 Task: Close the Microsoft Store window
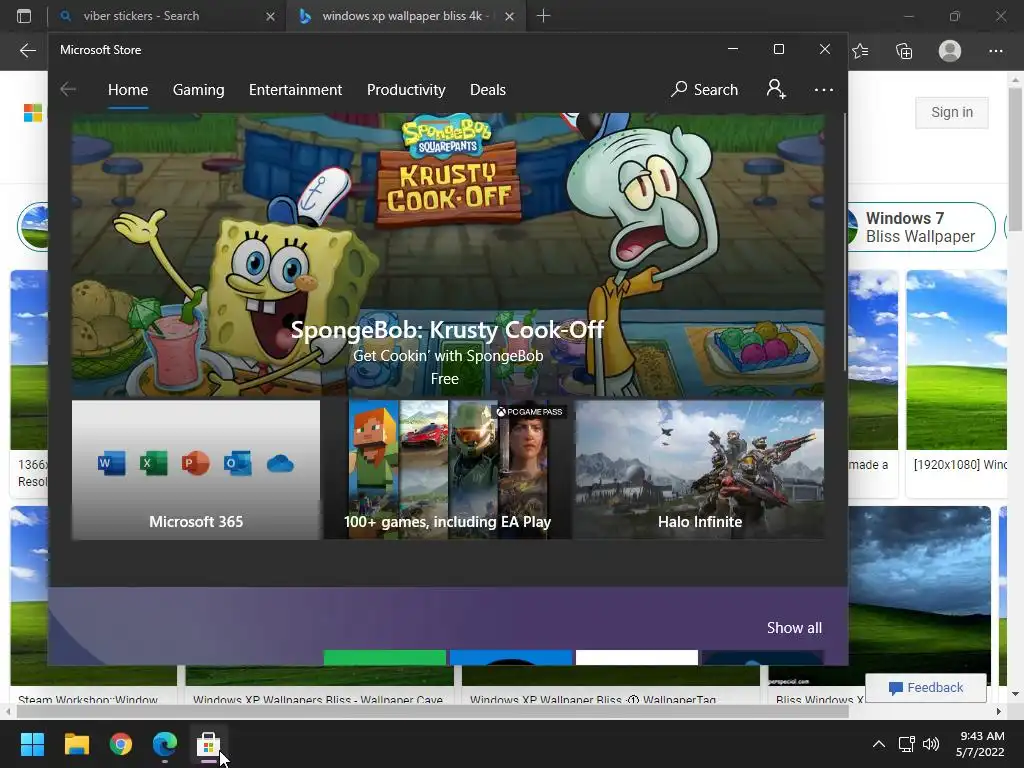pos(825,49)
